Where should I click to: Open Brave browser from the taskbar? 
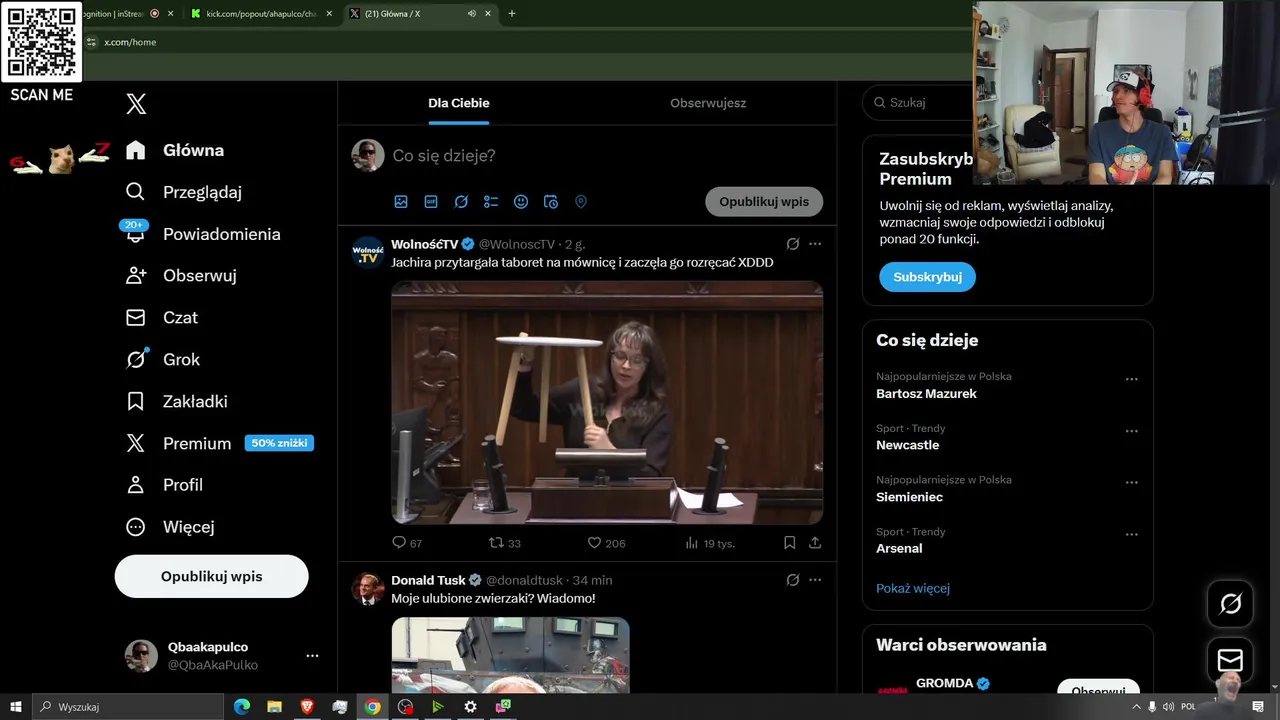(307, 707)
